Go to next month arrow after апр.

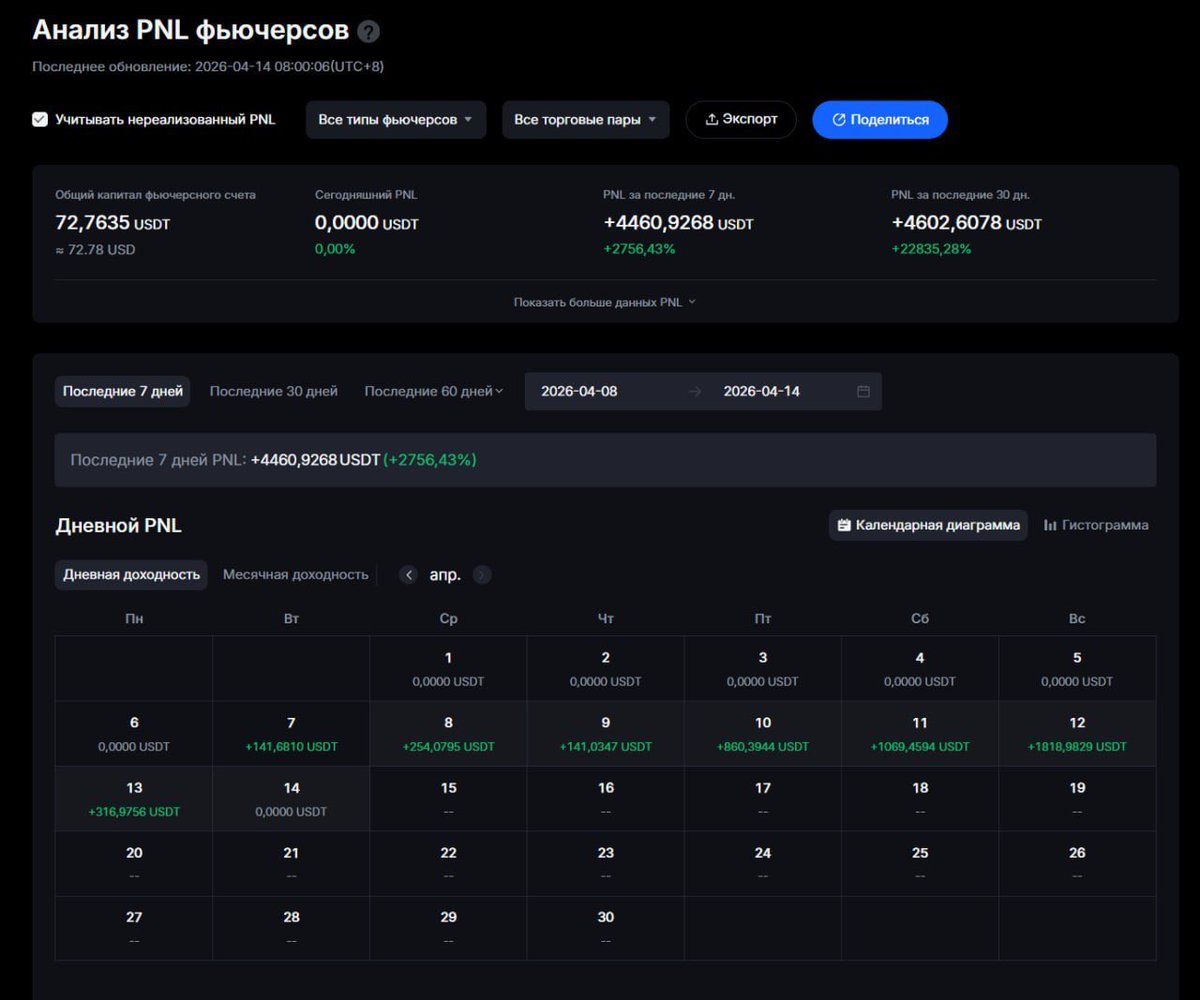click(482, 575)
